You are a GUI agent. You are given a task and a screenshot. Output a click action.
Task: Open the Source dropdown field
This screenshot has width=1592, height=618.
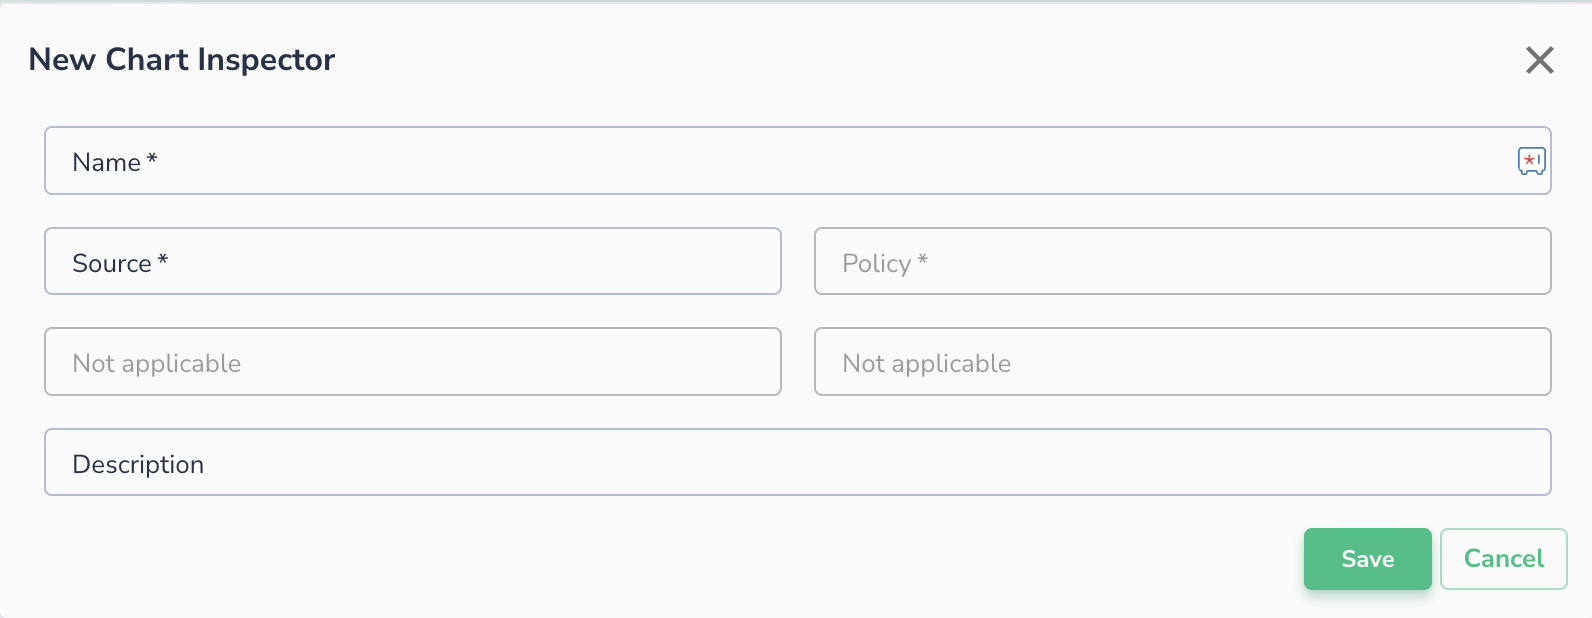(x=412, y=262)
